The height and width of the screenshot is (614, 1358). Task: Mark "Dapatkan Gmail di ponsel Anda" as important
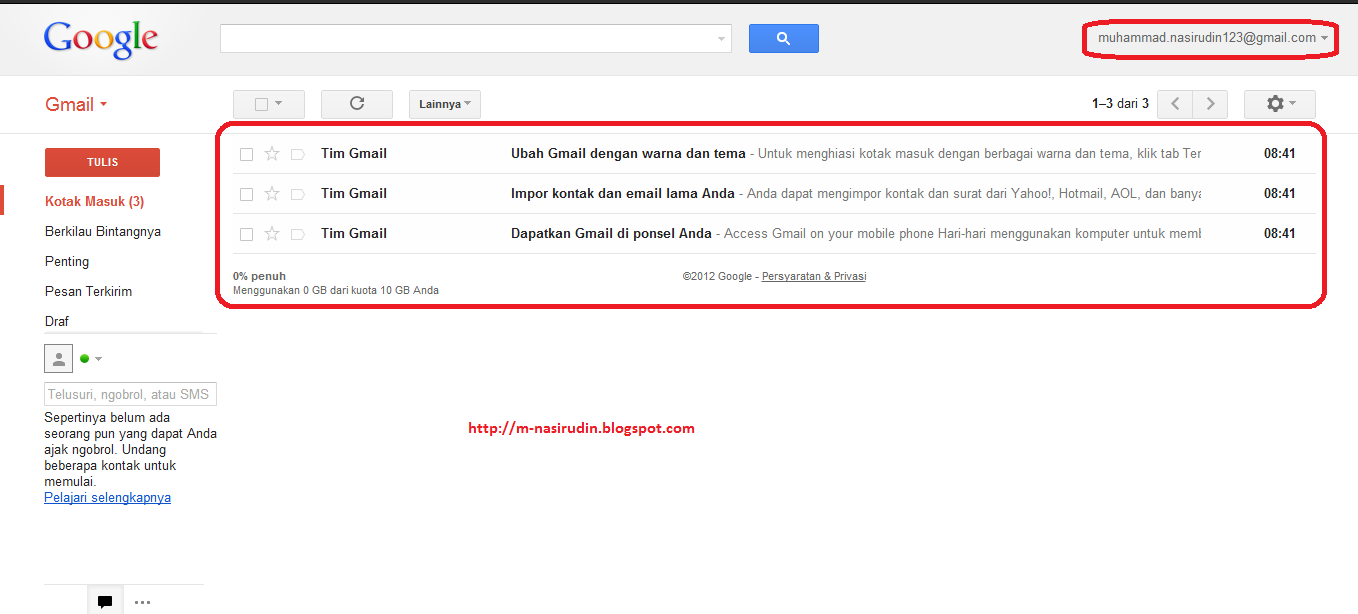tap(297, 234)
